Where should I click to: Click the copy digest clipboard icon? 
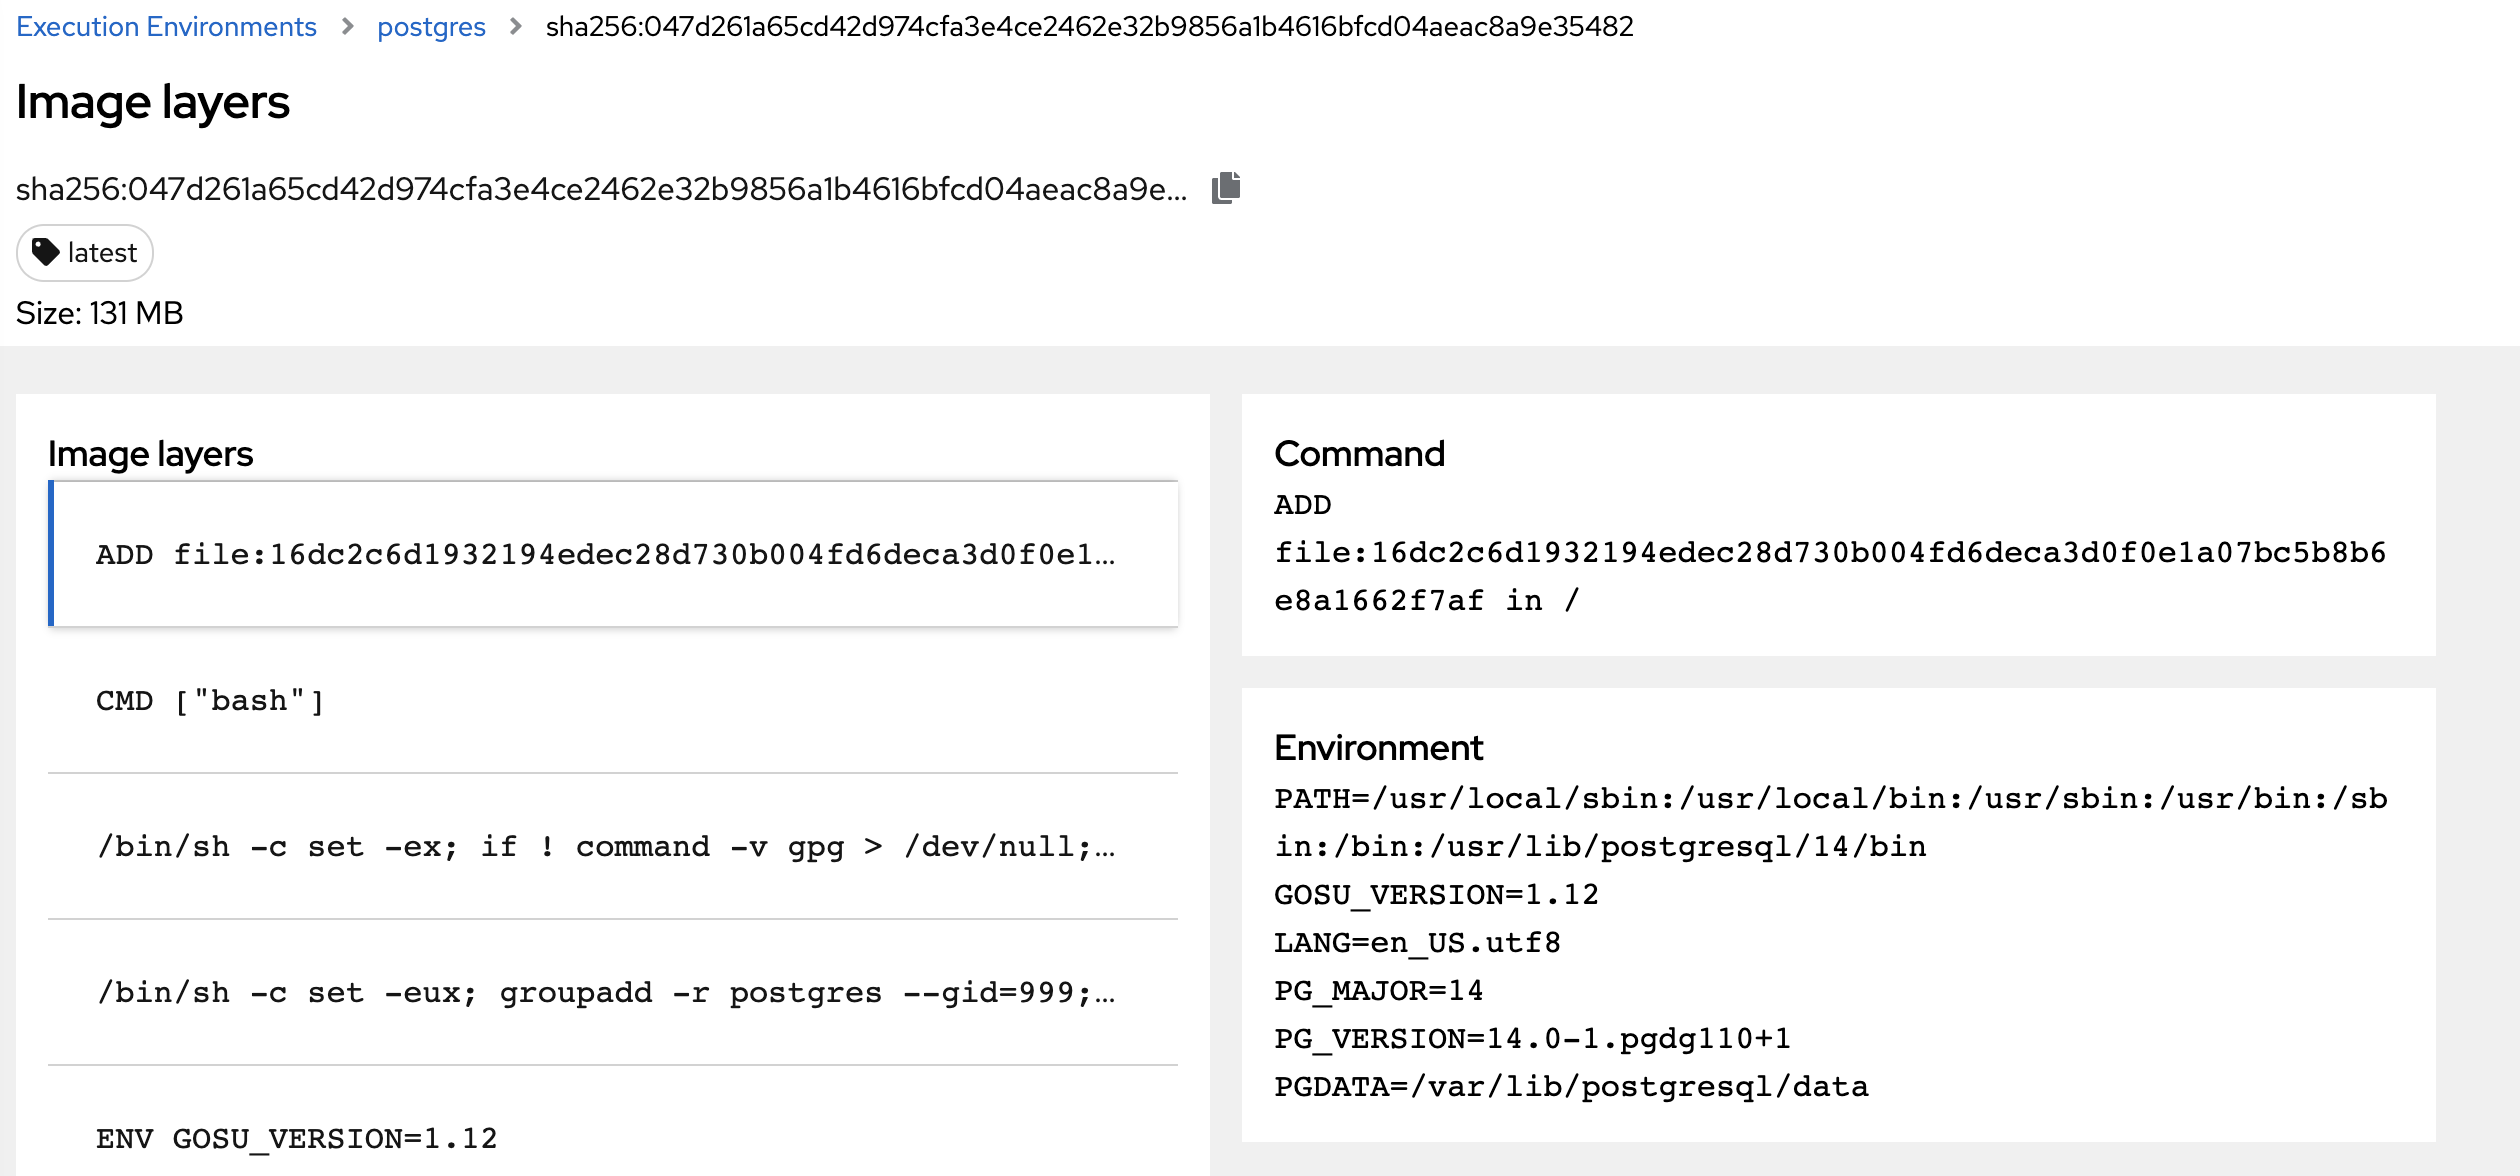1225,188
